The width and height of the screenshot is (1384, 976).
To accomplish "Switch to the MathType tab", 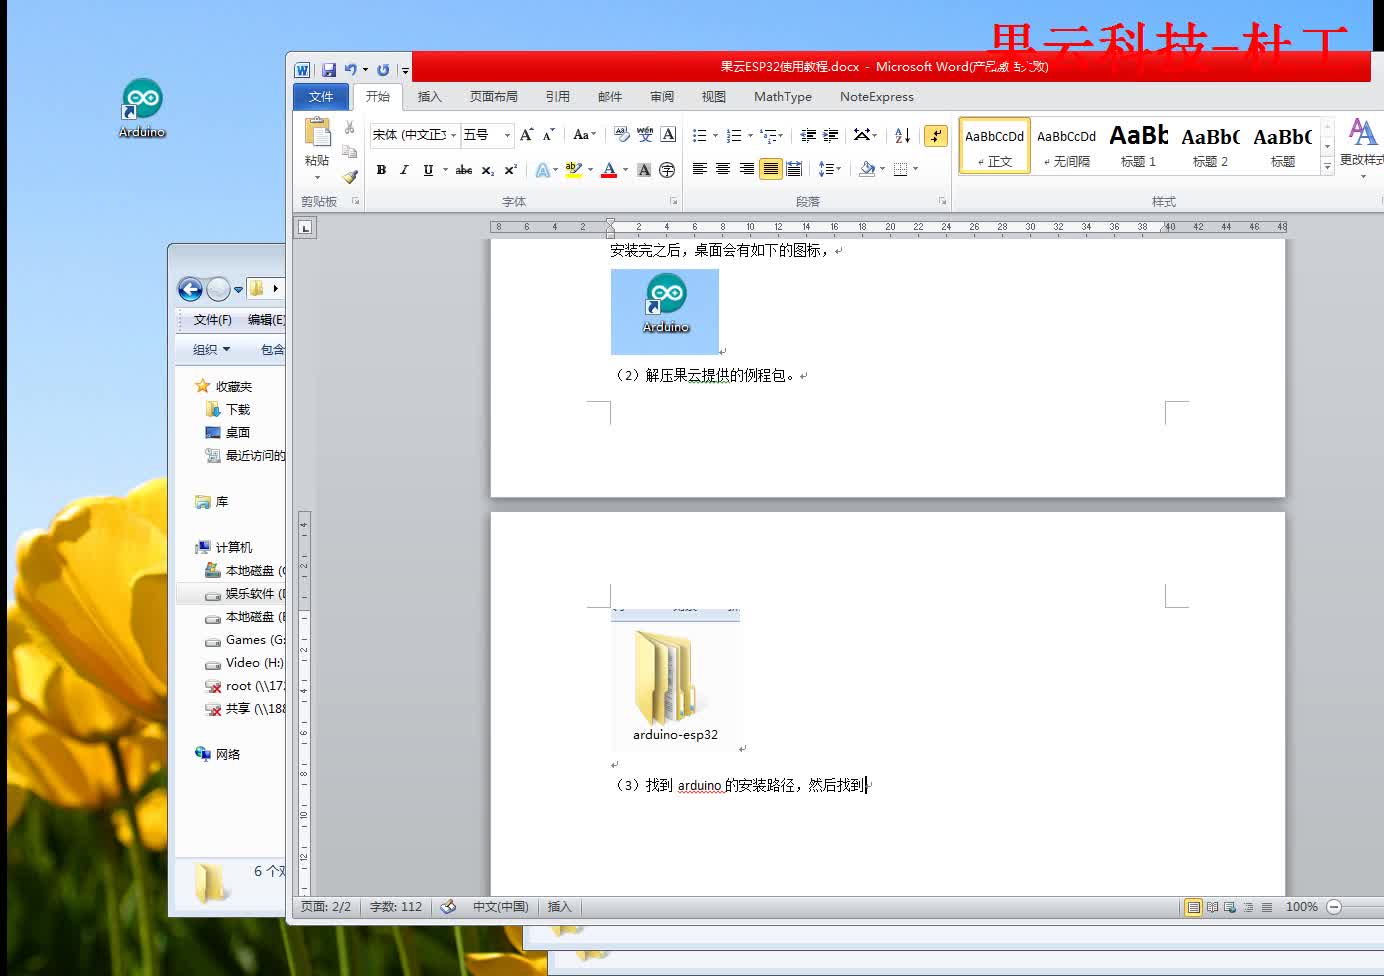I will pyautogui.click(x=783, y=96).
